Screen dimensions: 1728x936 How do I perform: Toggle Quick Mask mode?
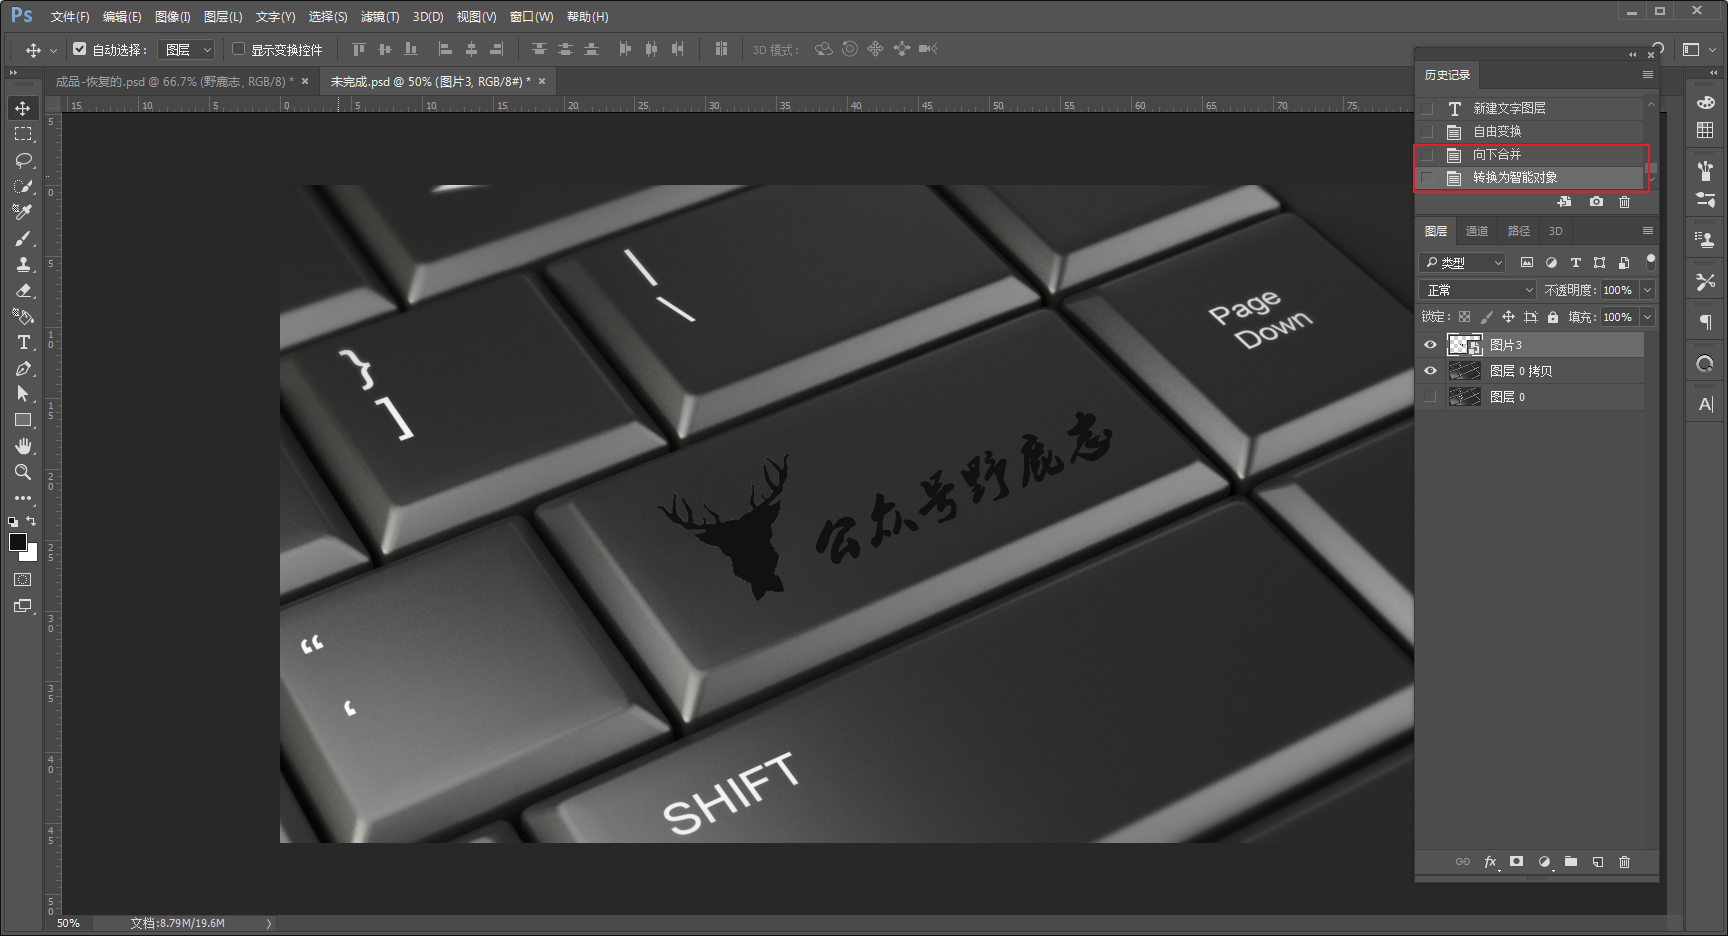(23, 580)
